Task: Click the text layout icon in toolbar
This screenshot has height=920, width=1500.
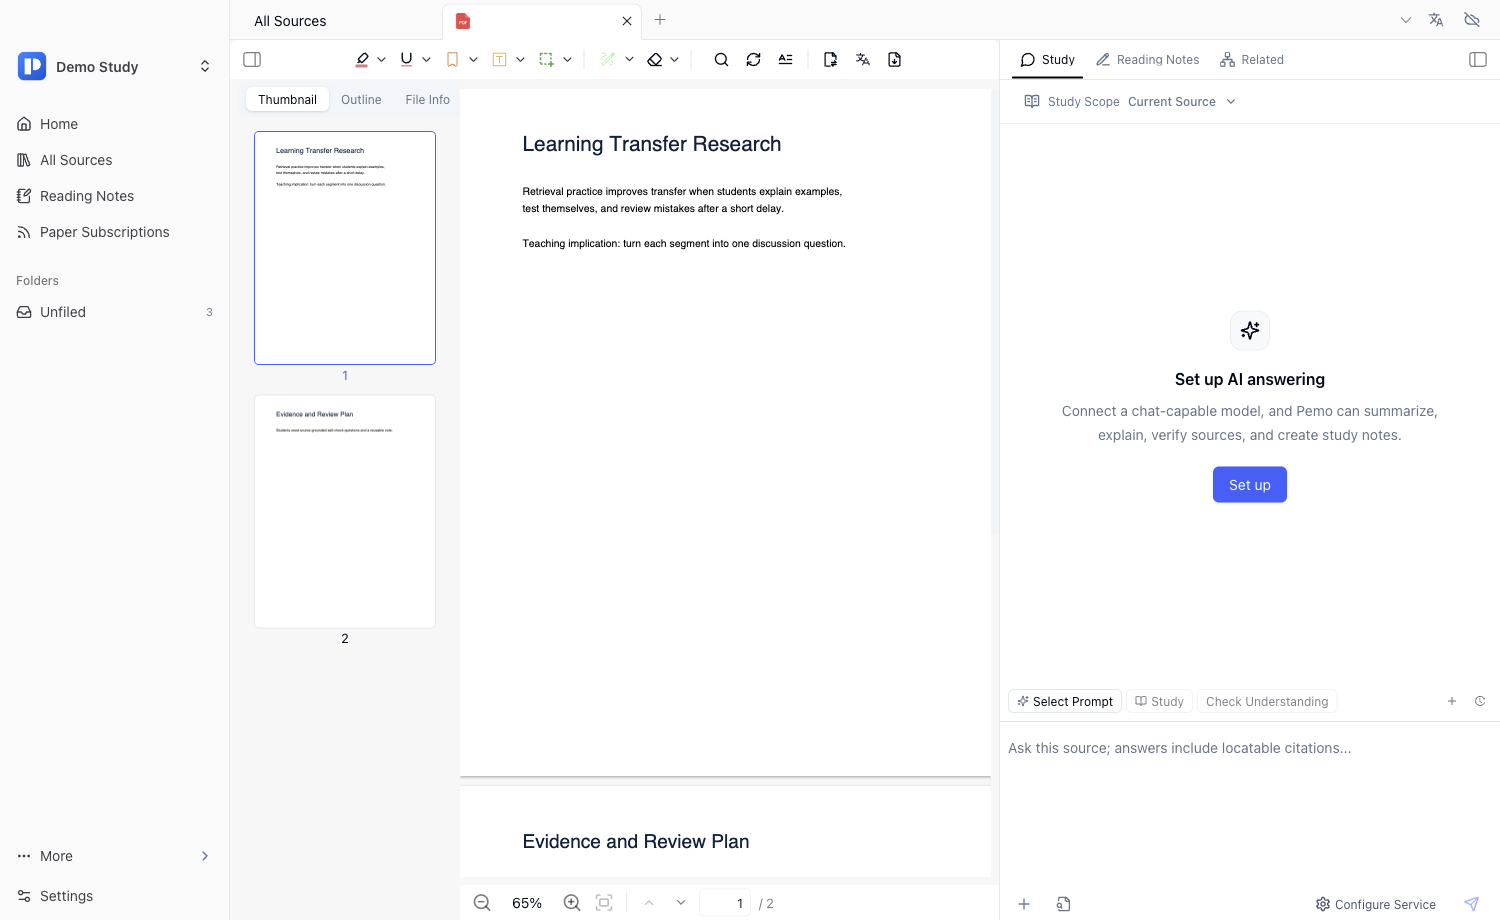Action: coord(785,60)
